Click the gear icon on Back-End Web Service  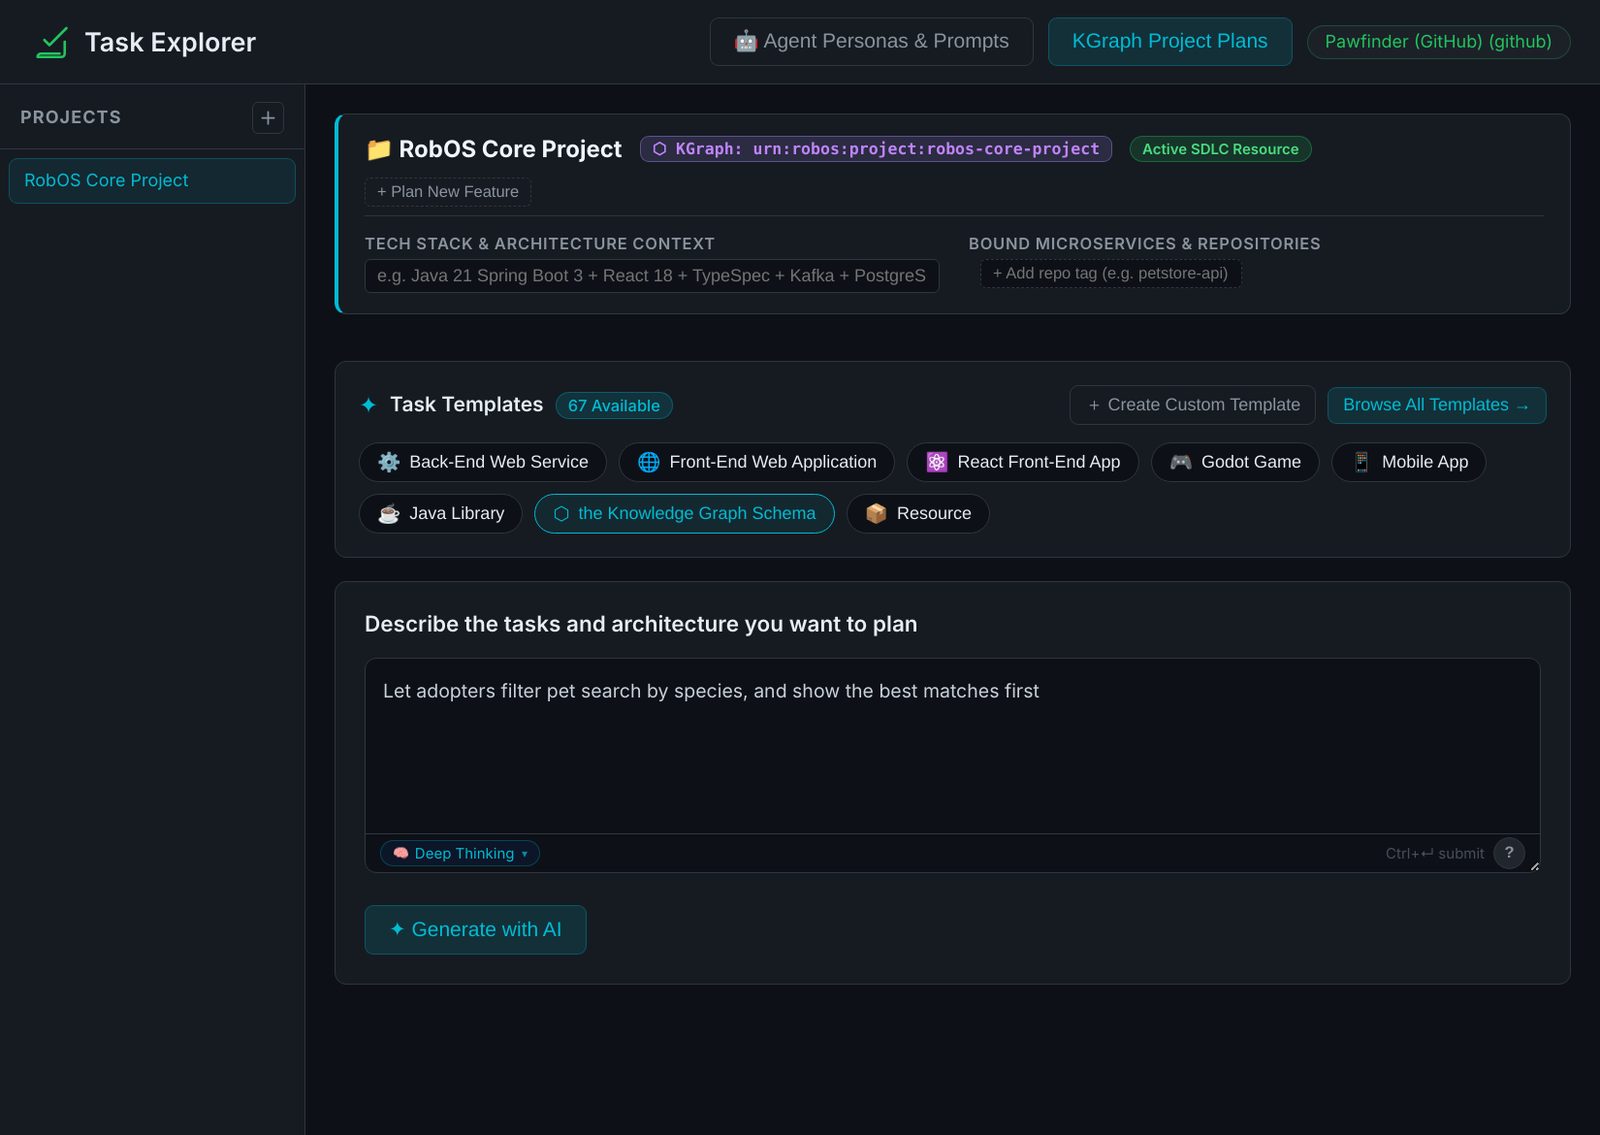pyautogui.click(x=389, y=462)
